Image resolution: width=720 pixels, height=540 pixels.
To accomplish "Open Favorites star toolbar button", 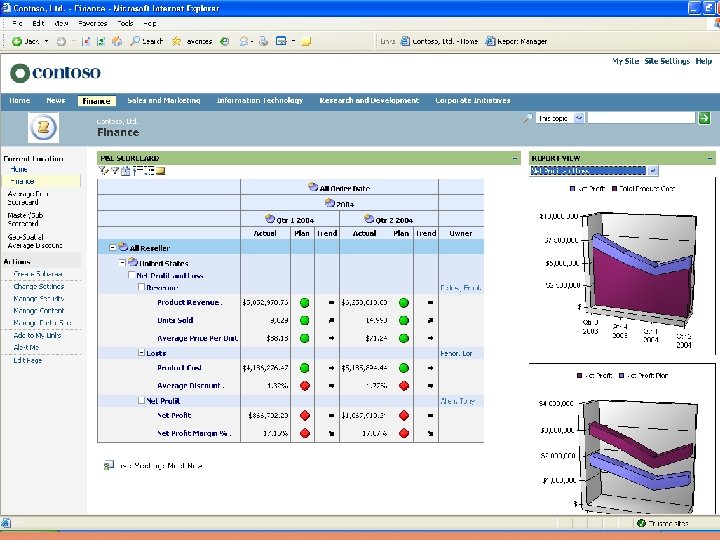I will (x=192, y=41).
